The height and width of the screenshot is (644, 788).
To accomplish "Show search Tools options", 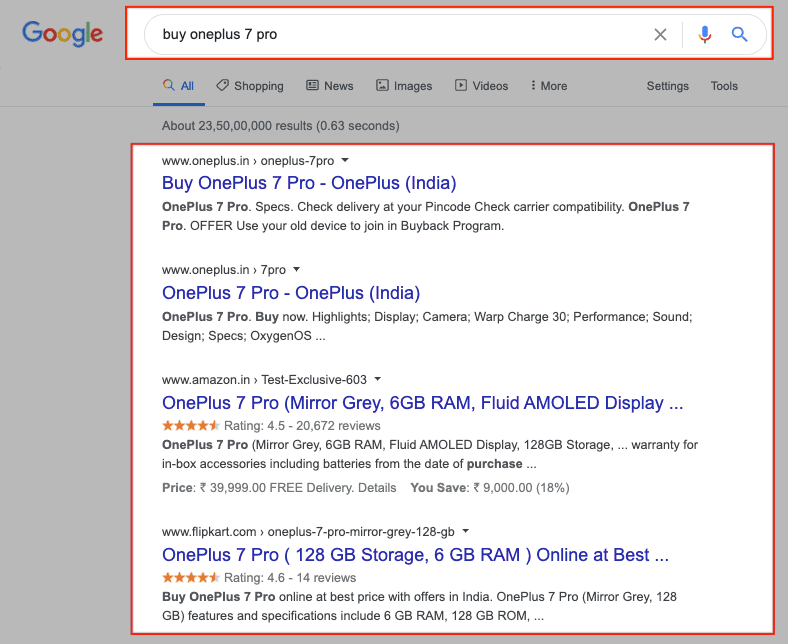I will [724, 86].
